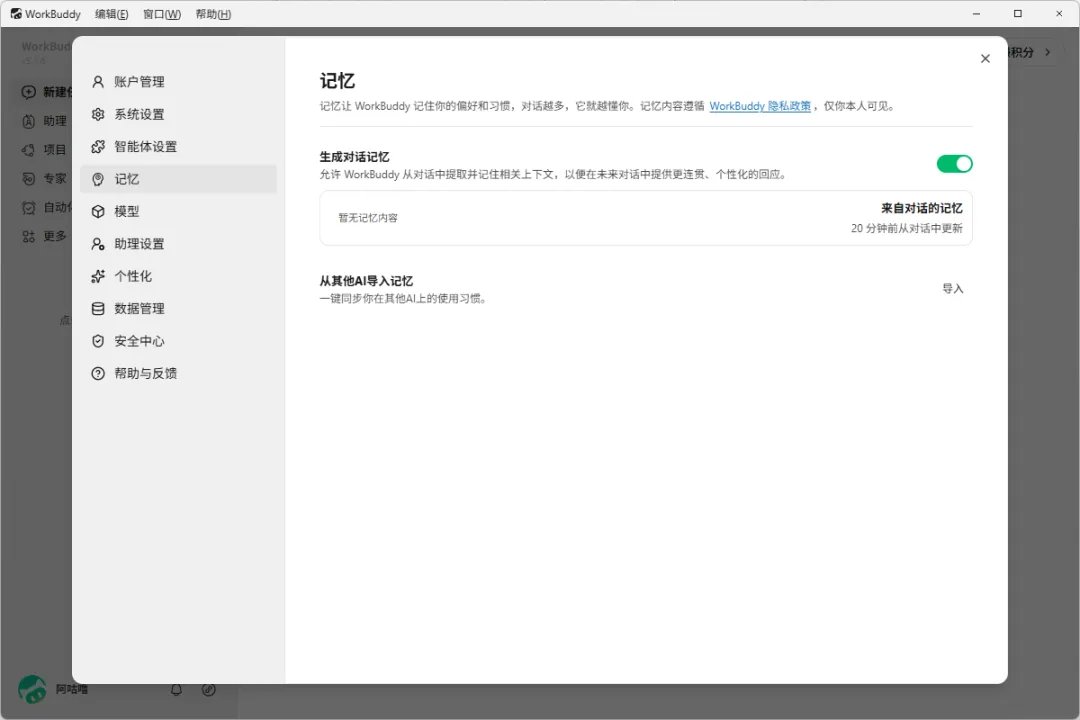Click the 助理 icon in background sidebar
Screen dimensions: 1080x720
coord(28,121)
